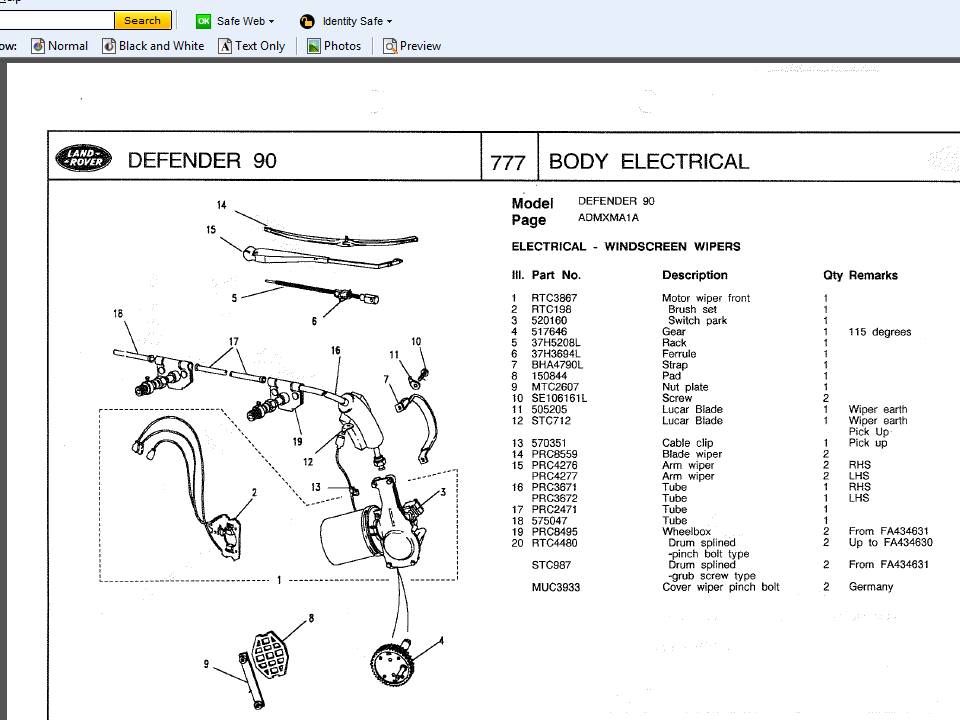Click part number PRC3672

[554, 498]
